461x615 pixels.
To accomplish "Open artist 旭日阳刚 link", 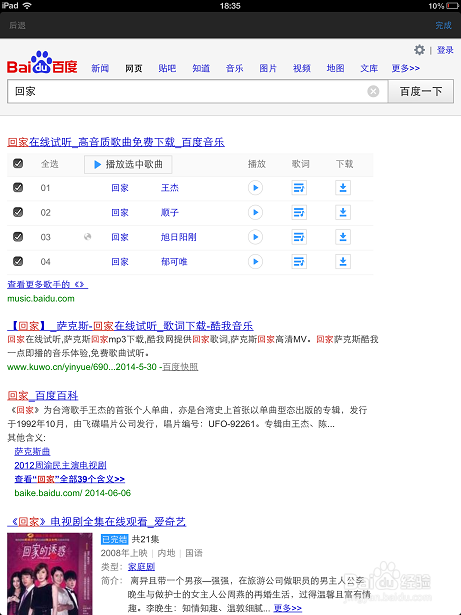I will [x=179, y=237].
